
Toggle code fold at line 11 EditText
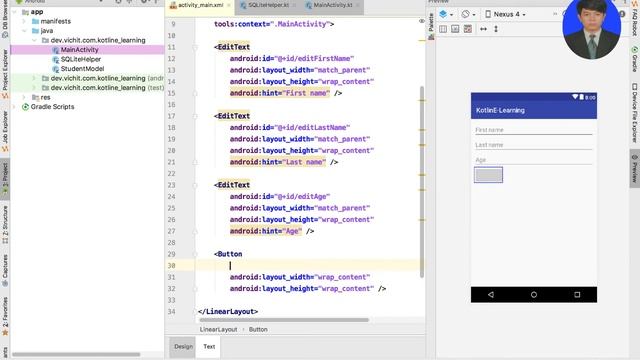point(195,47)
